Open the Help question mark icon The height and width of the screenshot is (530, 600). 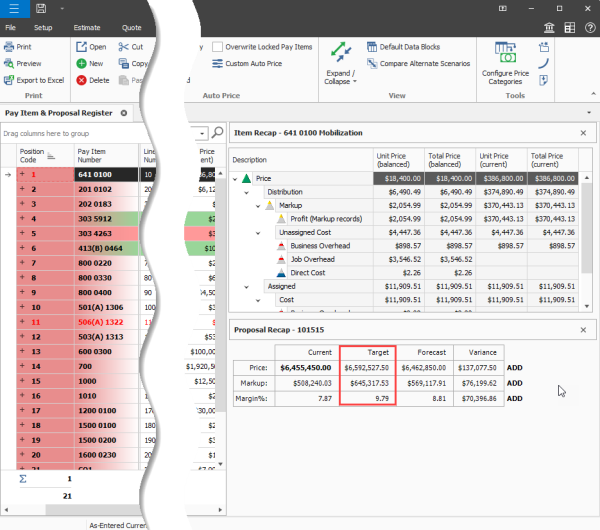[x=590, y=28]
